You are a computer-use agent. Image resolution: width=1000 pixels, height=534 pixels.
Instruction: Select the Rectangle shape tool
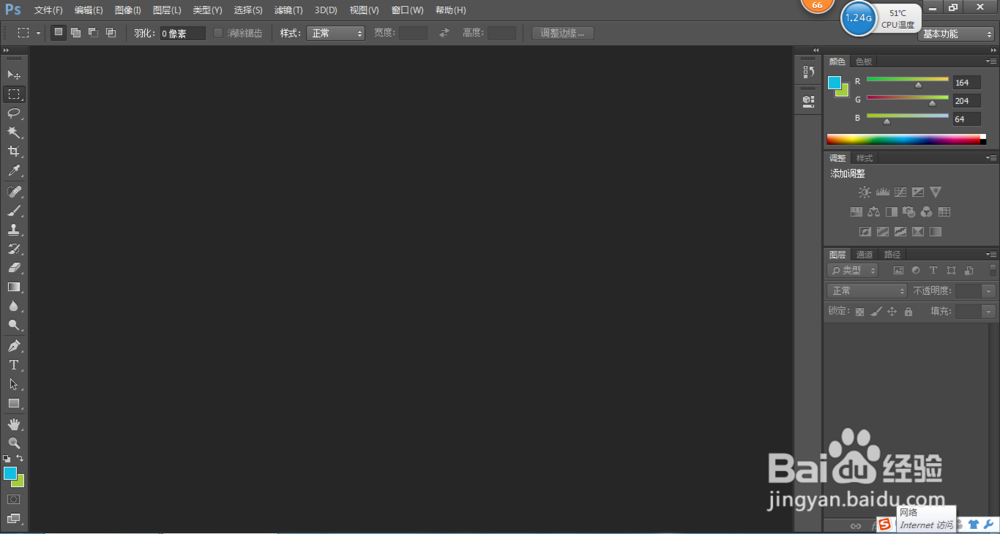point(14,403)
